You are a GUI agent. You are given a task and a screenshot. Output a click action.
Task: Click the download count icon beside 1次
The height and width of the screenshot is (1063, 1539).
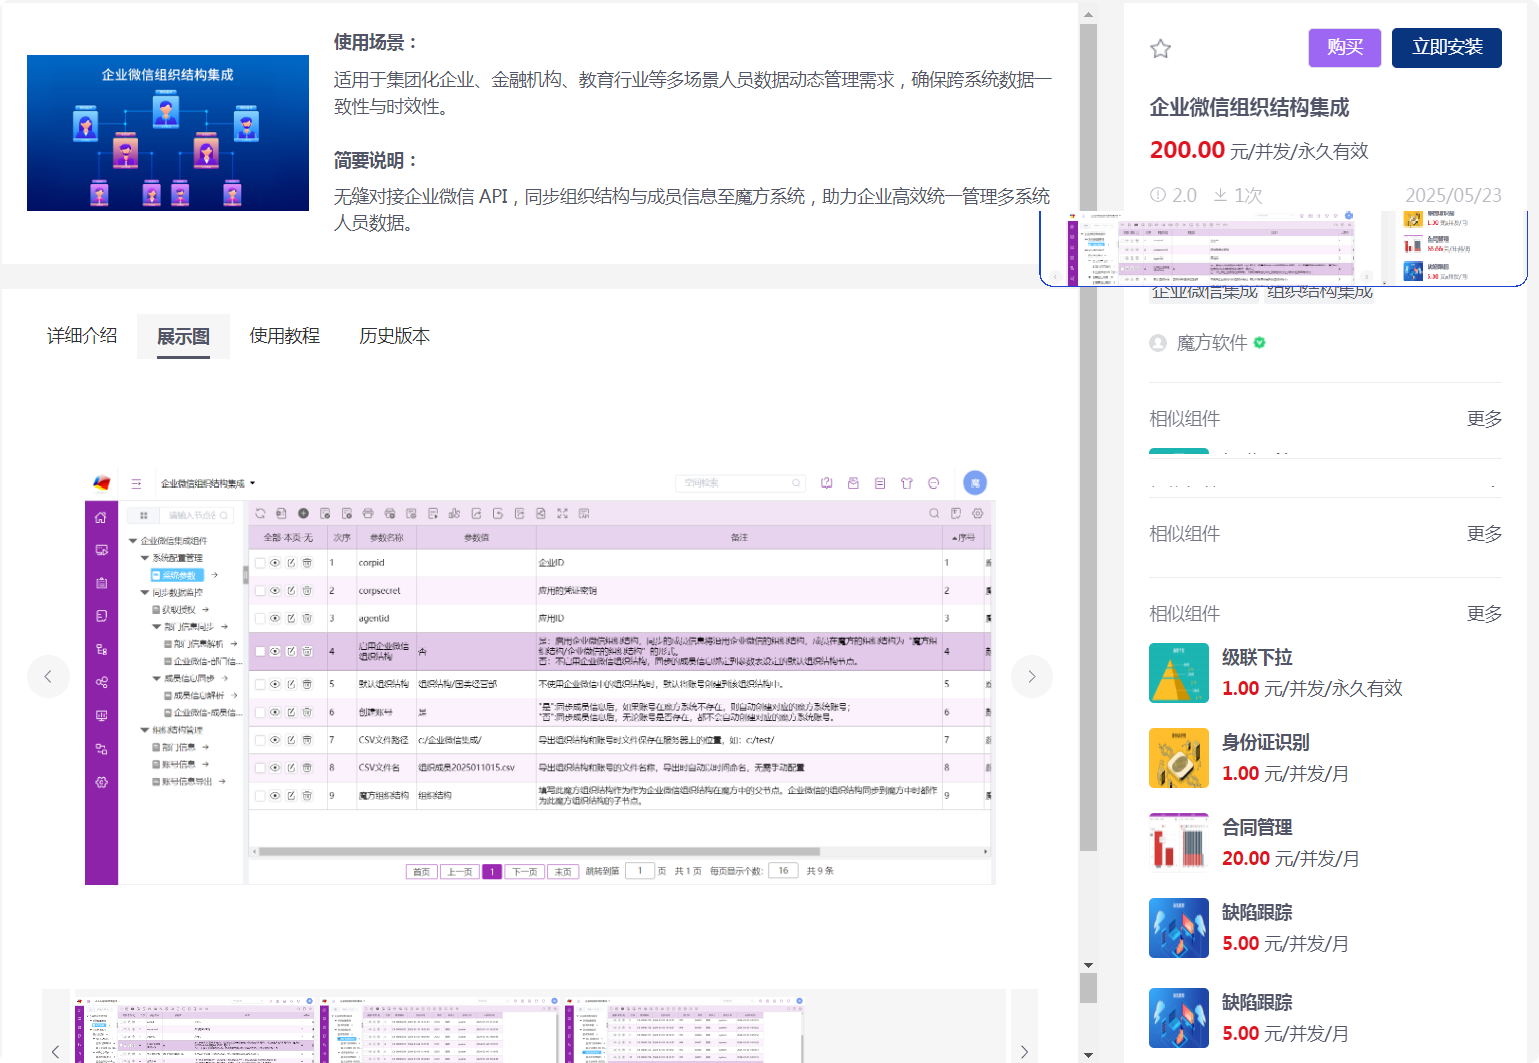click(x=1220, y=195)
